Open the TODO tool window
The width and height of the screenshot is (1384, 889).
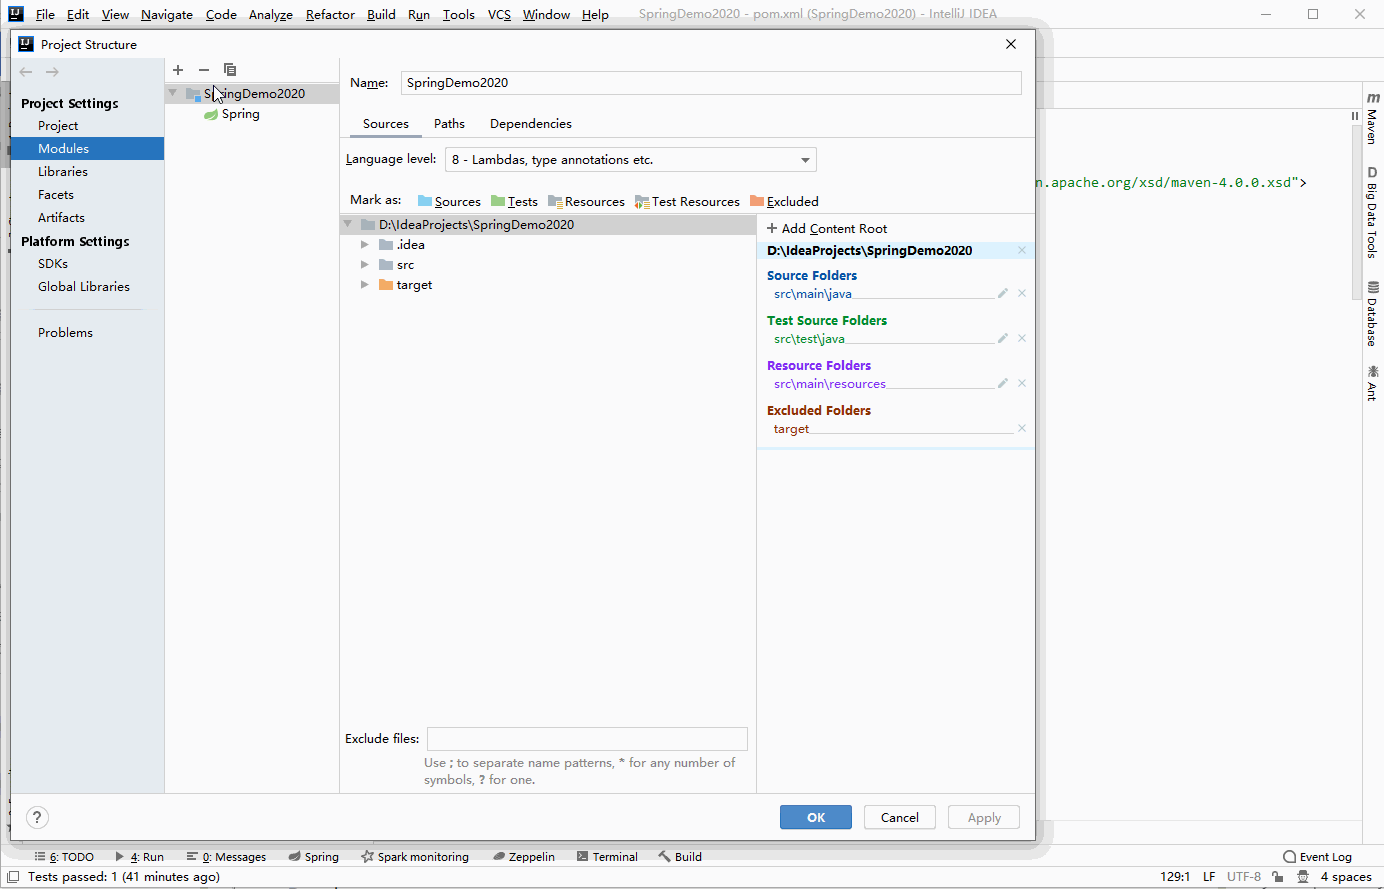click(x=64, y=857)
